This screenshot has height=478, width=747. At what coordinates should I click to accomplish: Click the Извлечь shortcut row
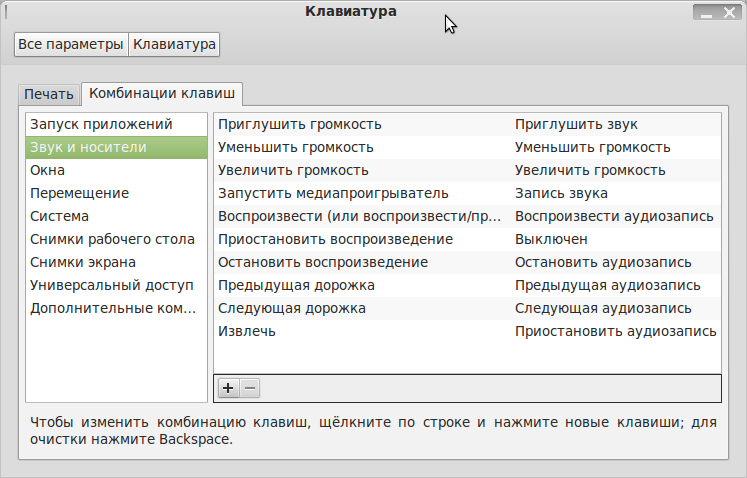(247, 331)
